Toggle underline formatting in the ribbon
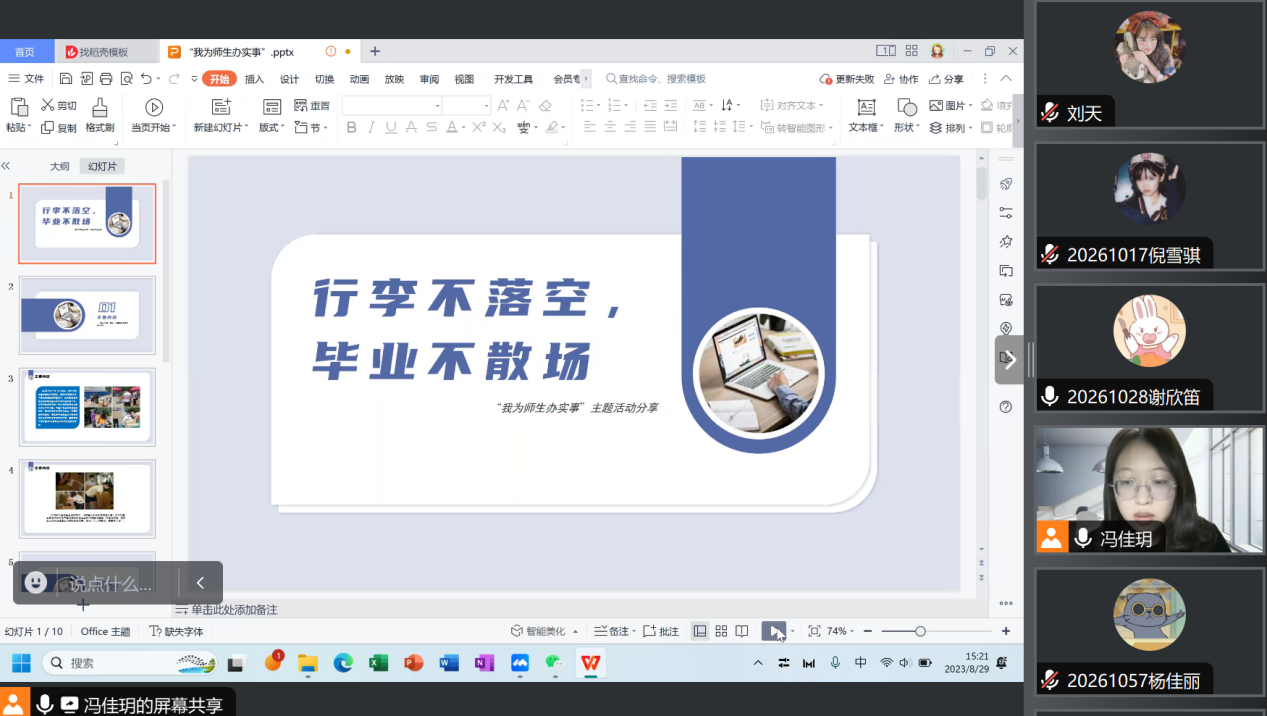This screenshot has height=716, width=1267. (x=391, y=128)
